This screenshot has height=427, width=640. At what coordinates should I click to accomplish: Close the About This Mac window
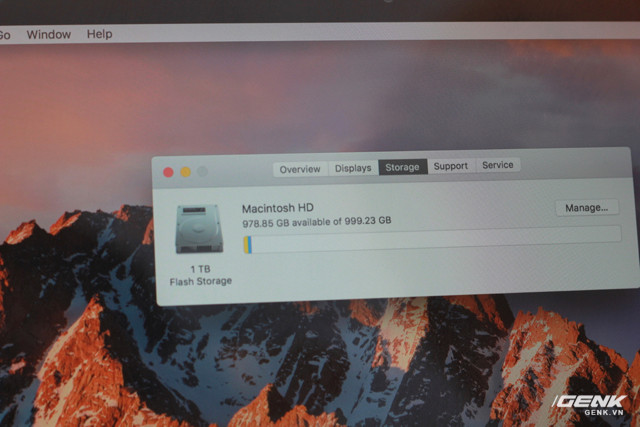coord(167,172)
